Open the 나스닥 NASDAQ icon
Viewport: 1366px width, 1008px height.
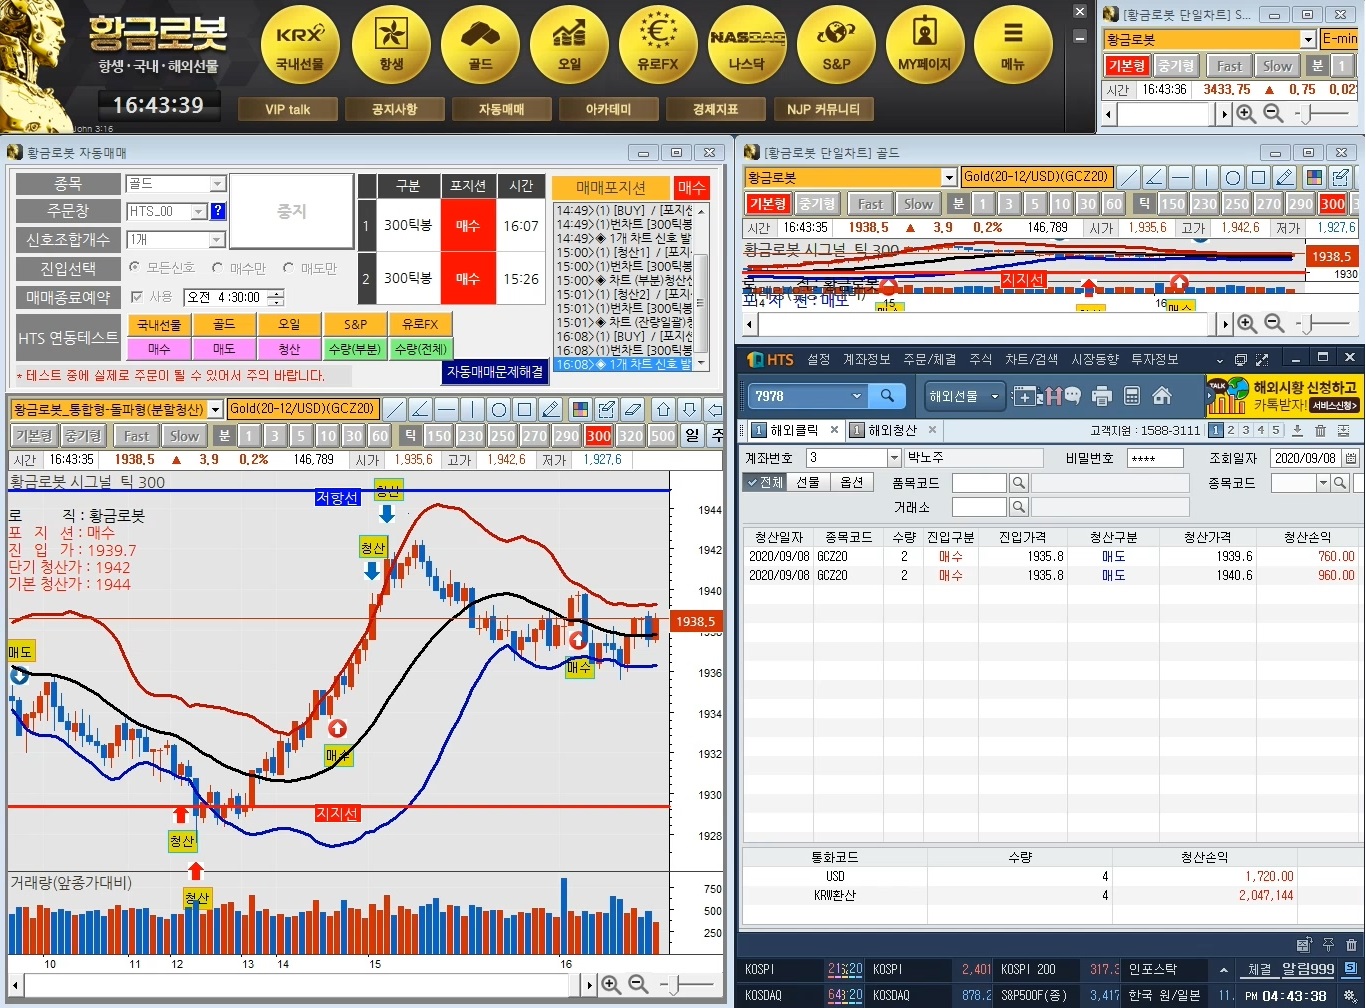pos(747,45)
